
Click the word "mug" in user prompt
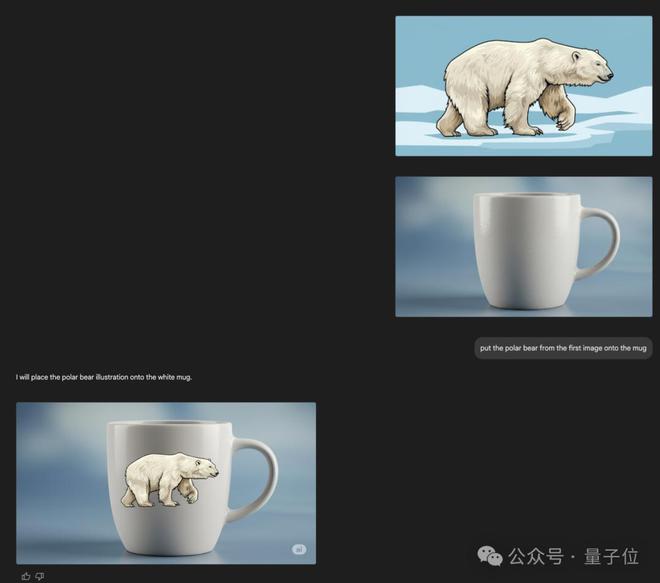pos(639,349)
